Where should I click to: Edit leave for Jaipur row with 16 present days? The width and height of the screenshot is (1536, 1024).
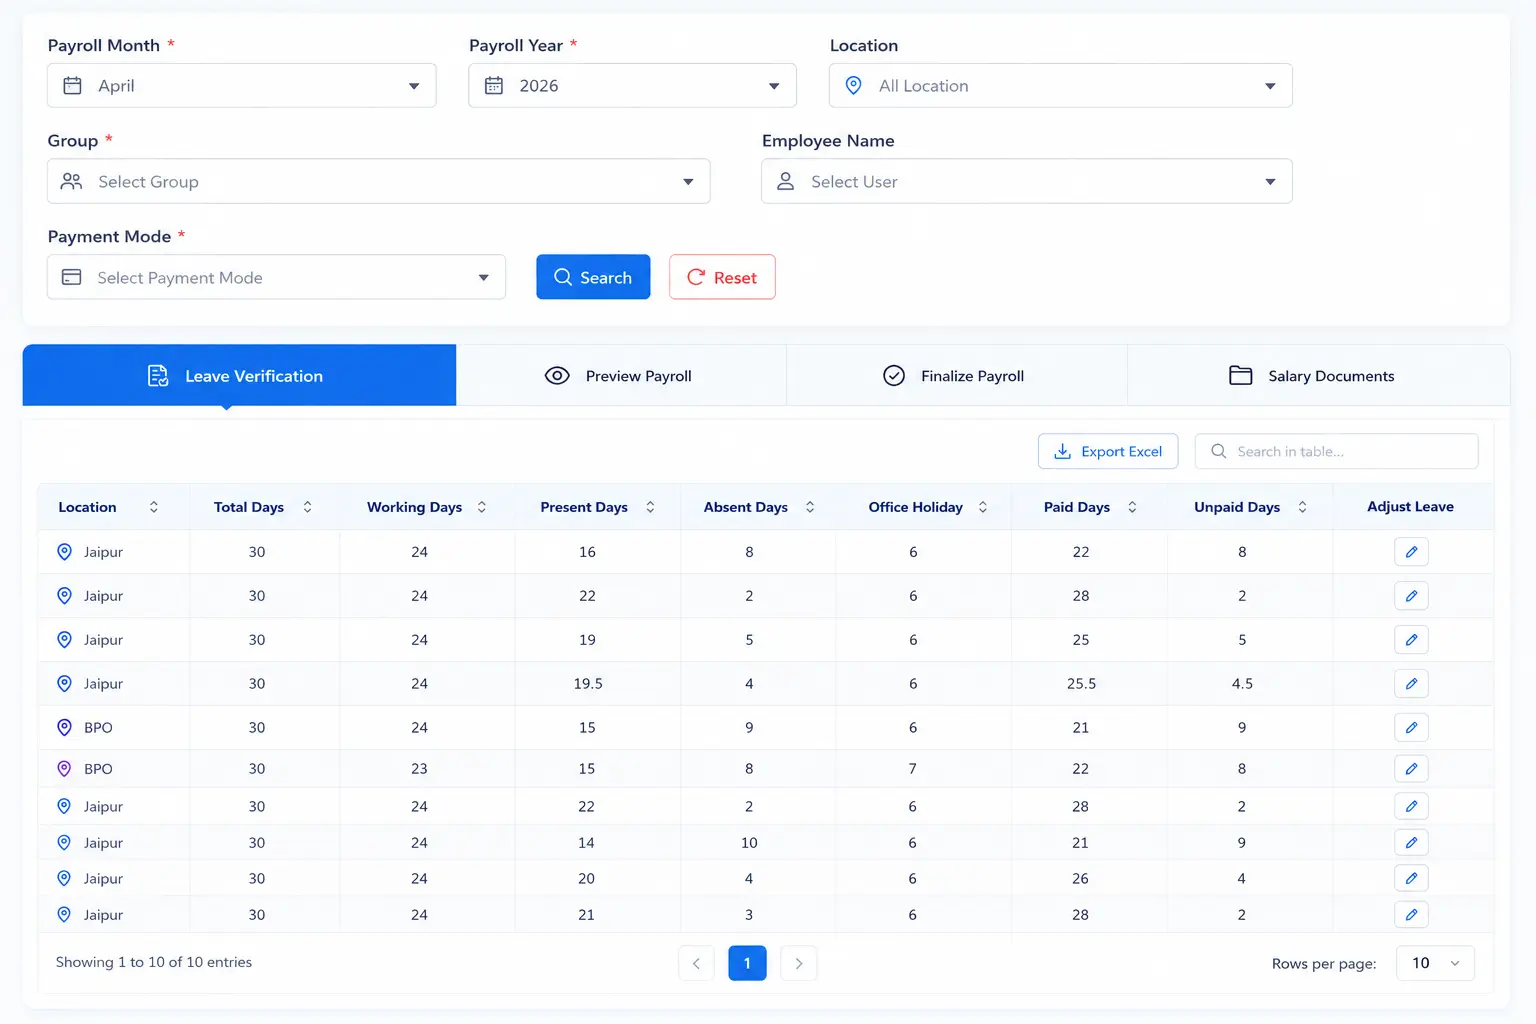pos(1411,552)
